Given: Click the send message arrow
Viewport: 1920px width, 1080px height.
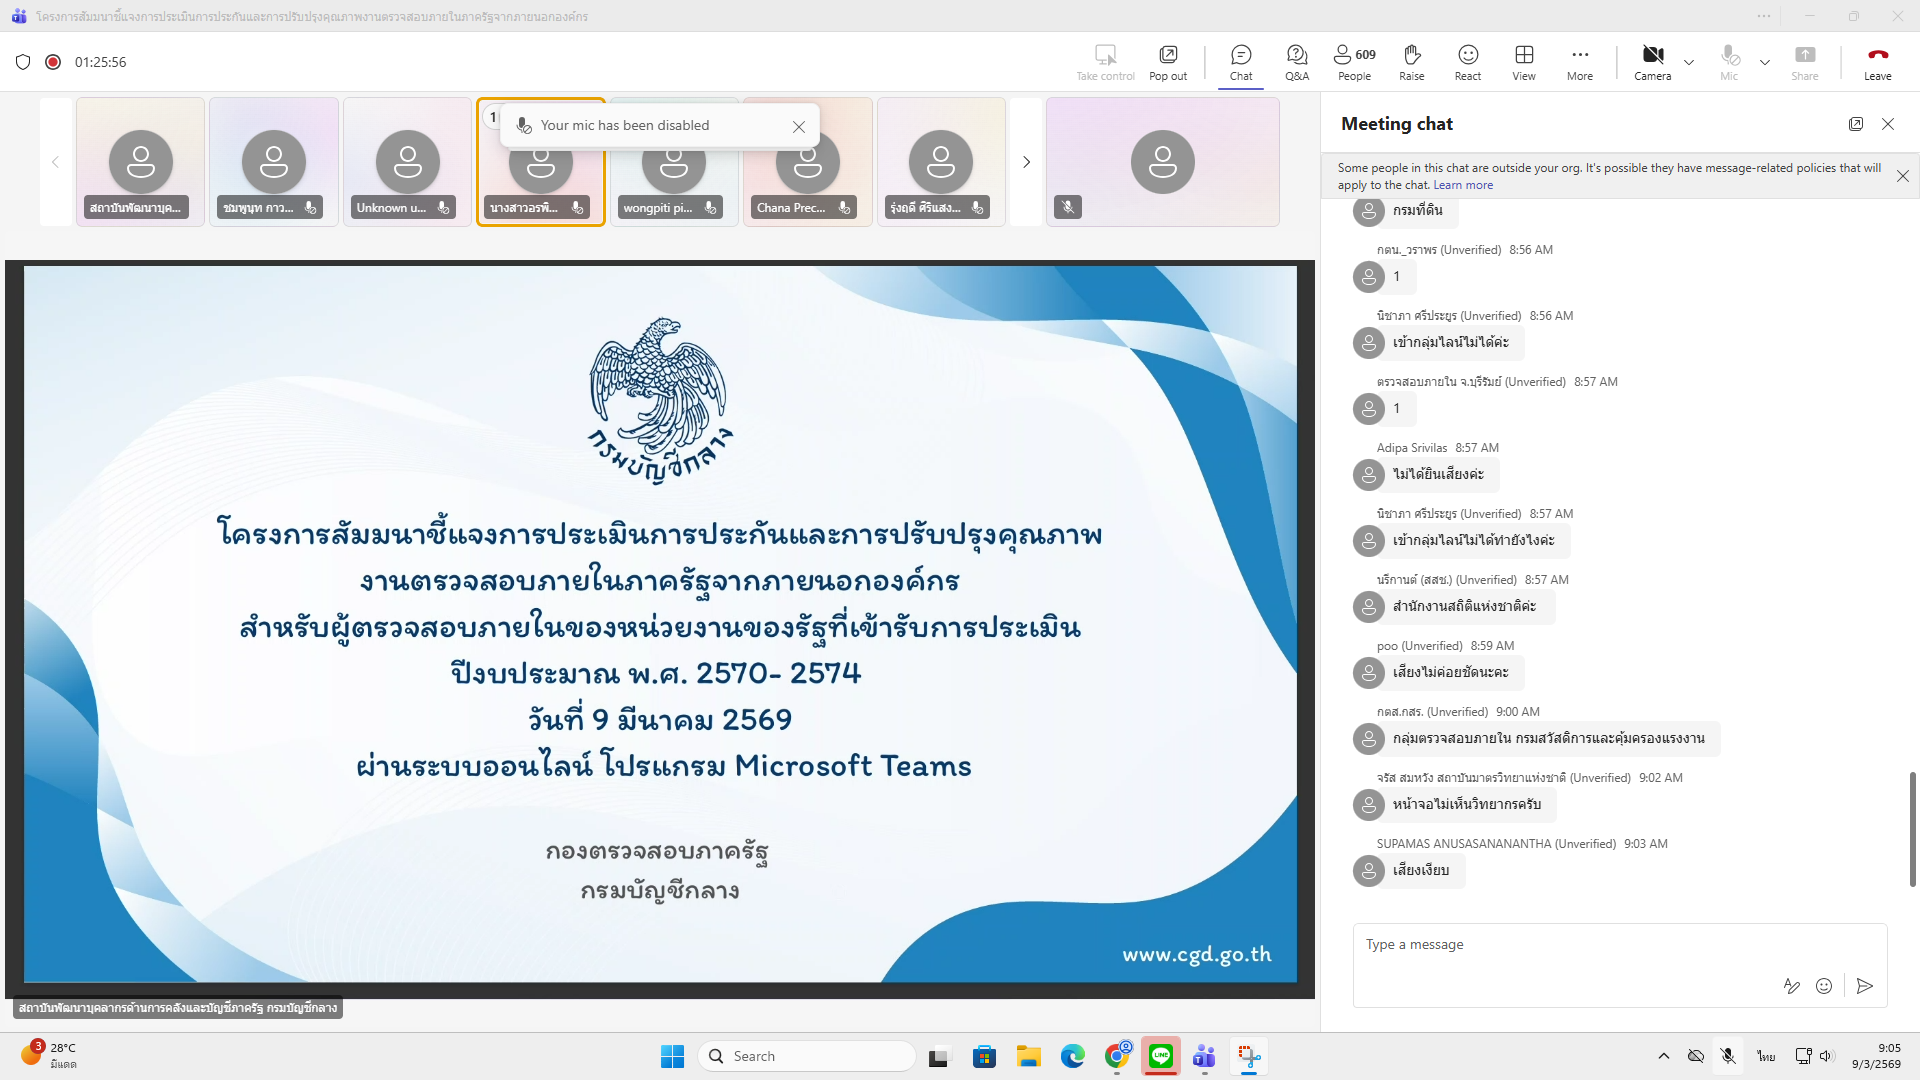Looking at the screenshot, I should click(1864, 986).
